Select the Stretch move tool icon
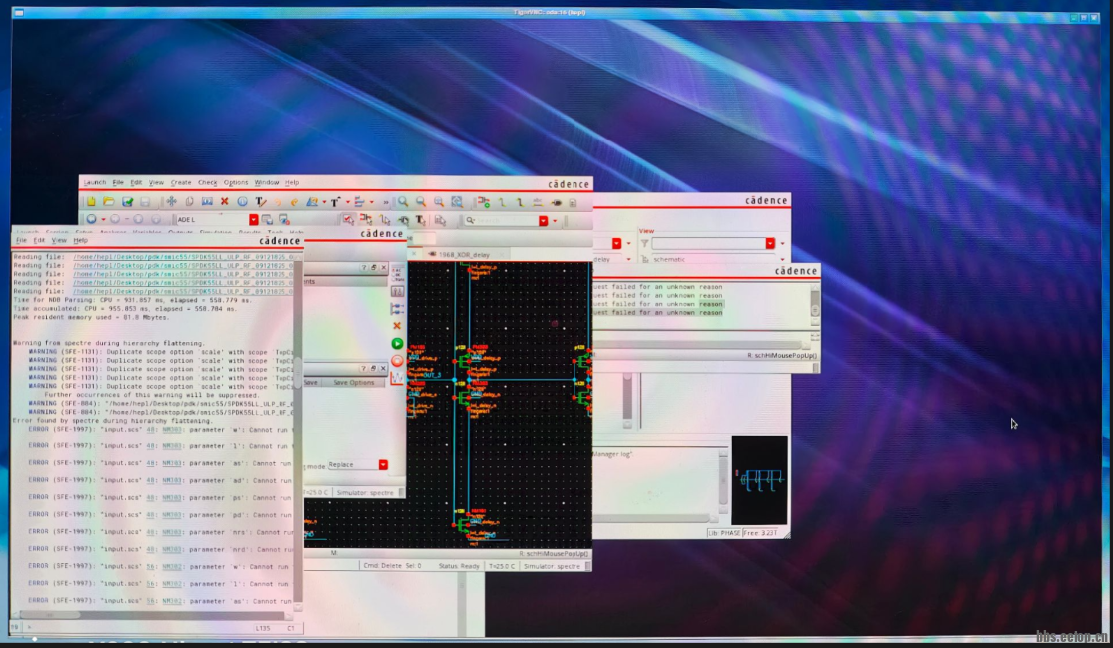The width and height of the screenshot is (1113, 648). 171,202
